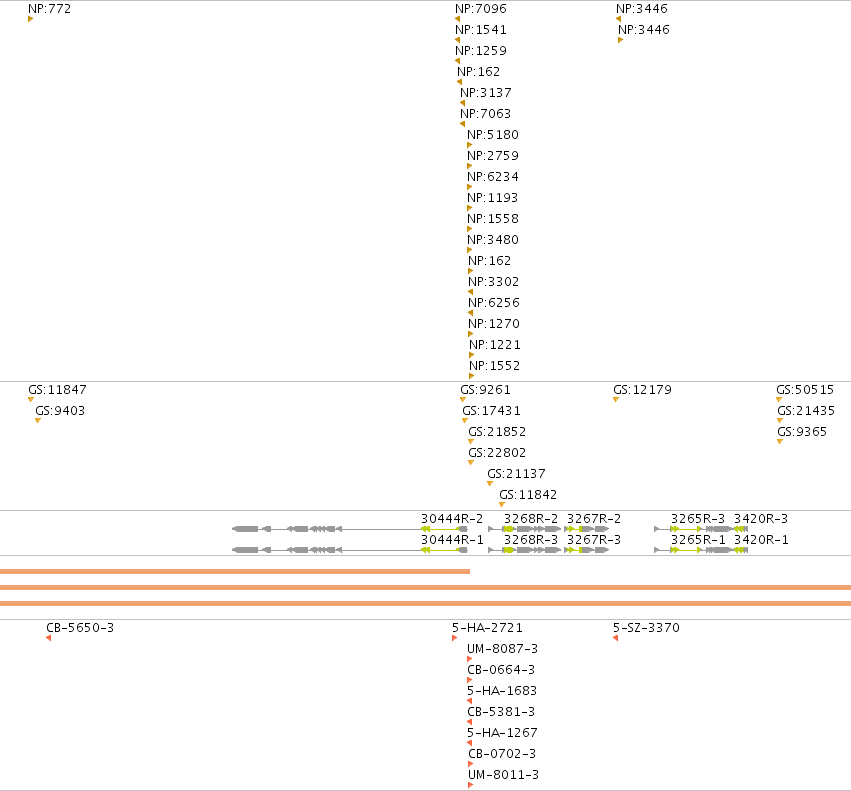Screen dimensions: 851x791
Task: Select the NP:3302 label
Action: pyautogui.click(x=494, y=282)
